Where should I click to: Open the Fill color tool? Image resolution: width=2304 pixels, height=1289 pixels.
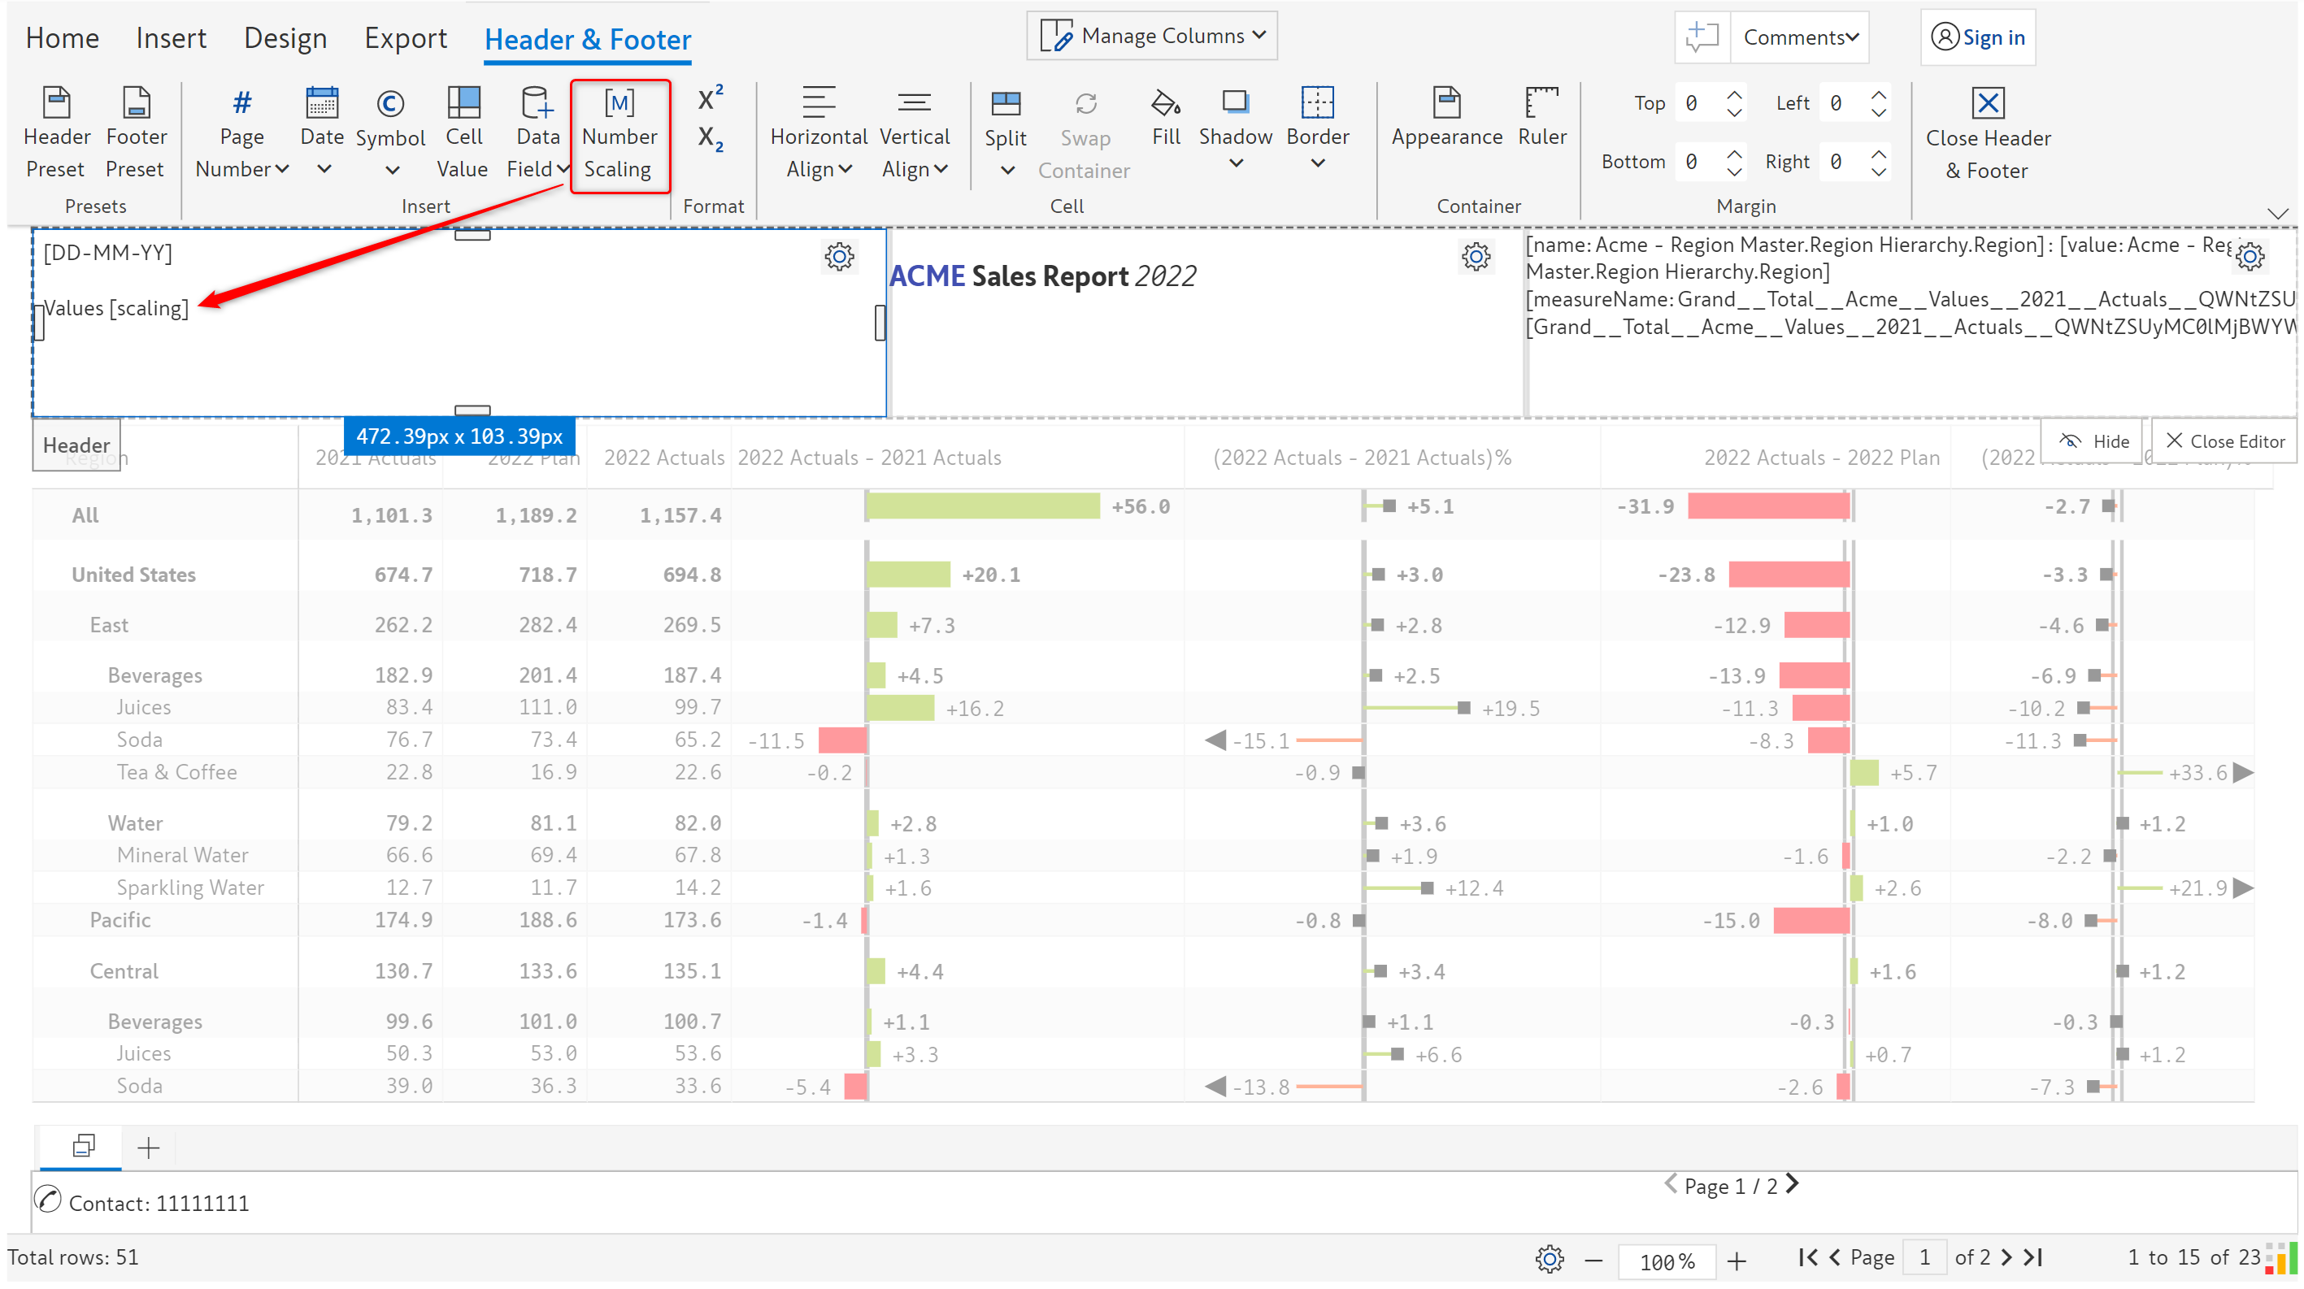[x=1165, y=118]
